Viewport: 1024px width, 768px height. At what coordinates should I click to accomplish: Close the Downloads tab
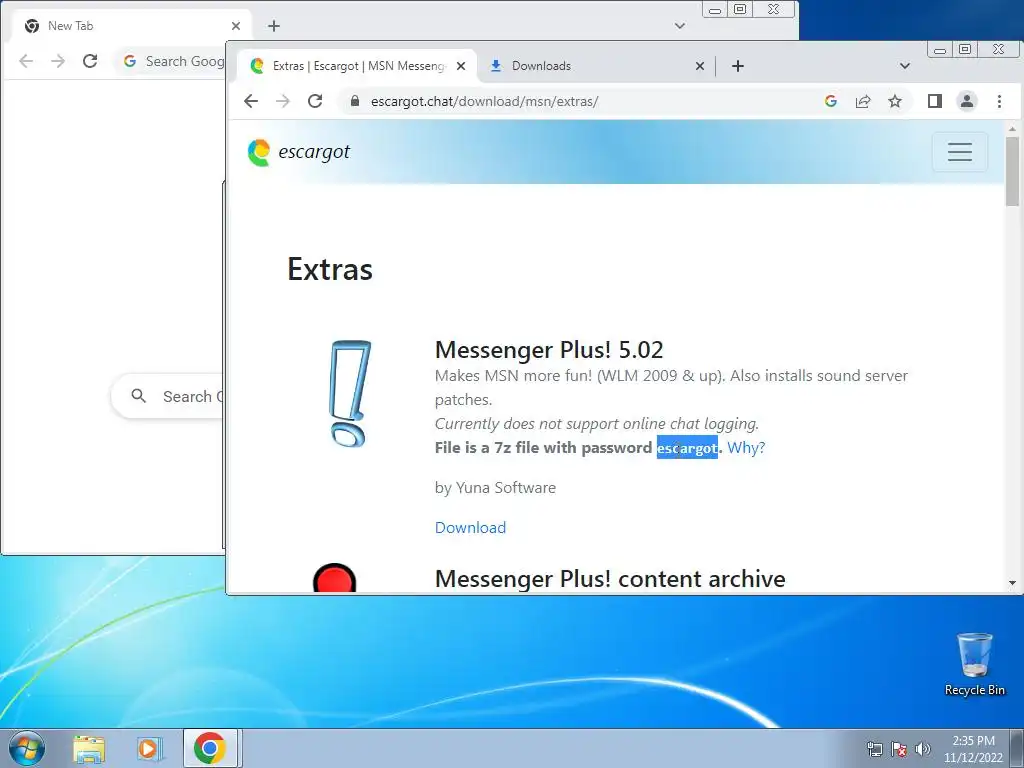[699, 66]
